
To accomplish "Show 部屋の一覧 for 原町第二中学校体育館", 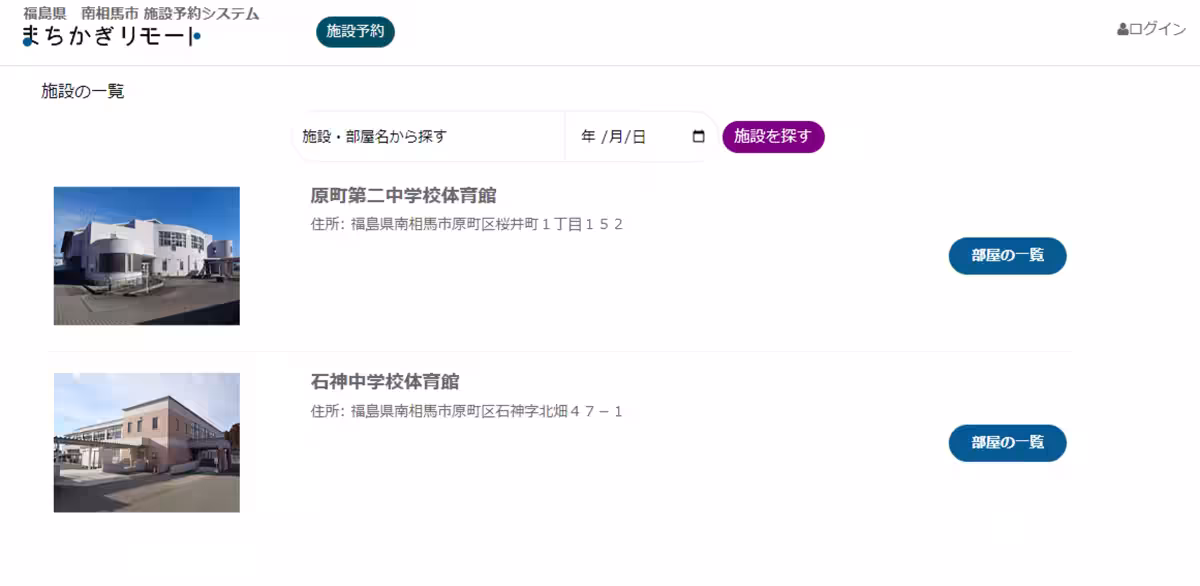I will click(x=1007, y=256).
